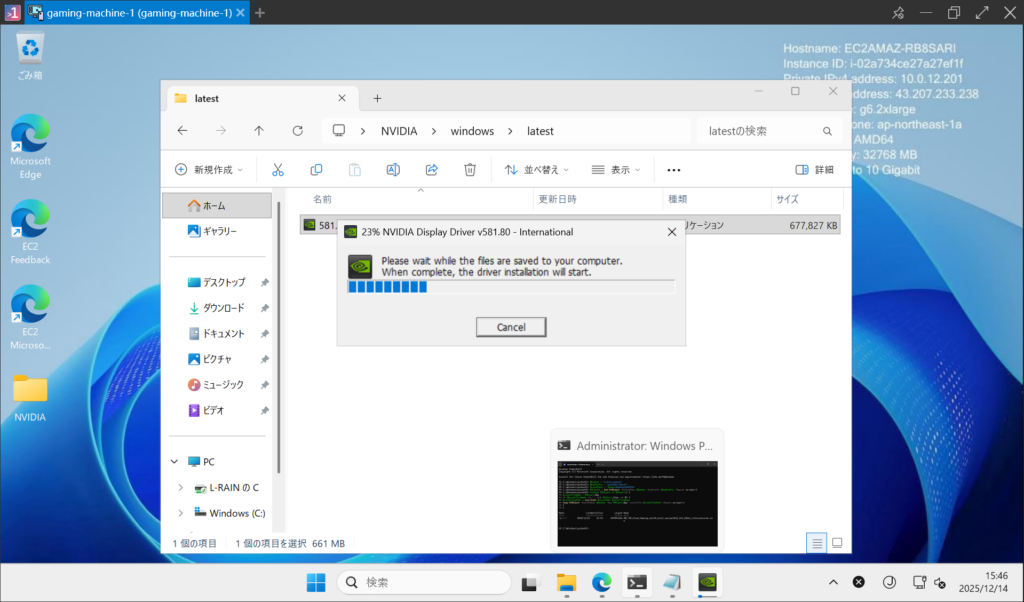
Task: Click the Rename icon in Explorer toolbar
Action: click(x=393, y=170)
